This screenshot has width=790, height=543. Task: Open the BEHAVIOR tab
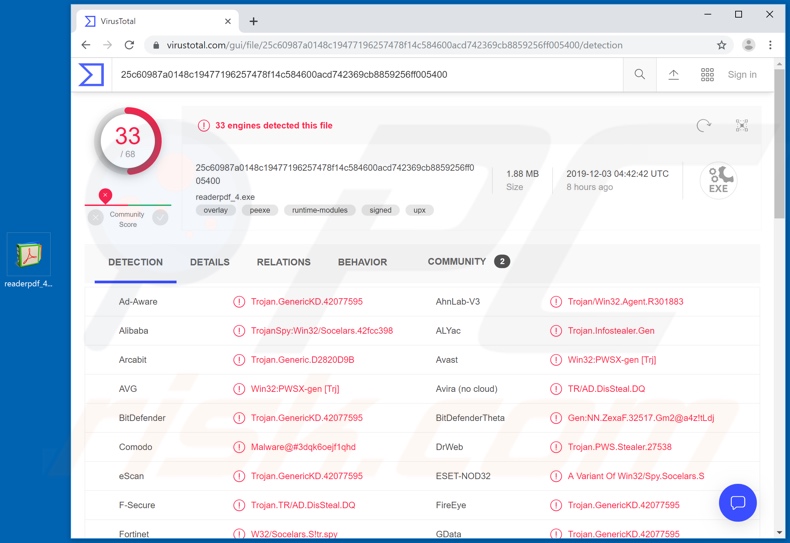[362, 262]
